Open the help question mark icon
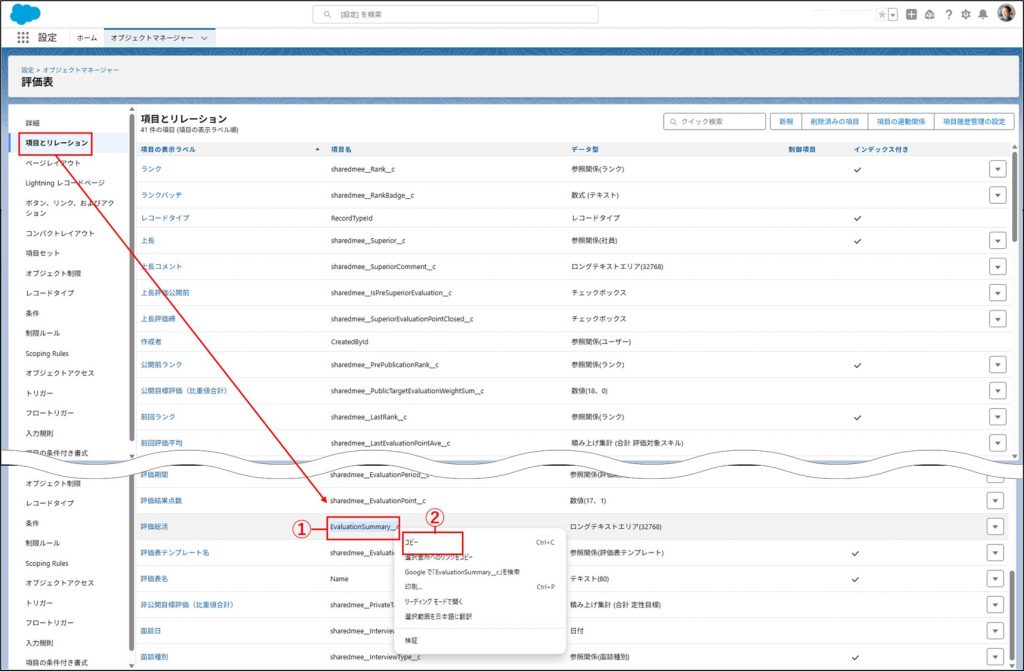1024x671 pixels. point(948,14)
